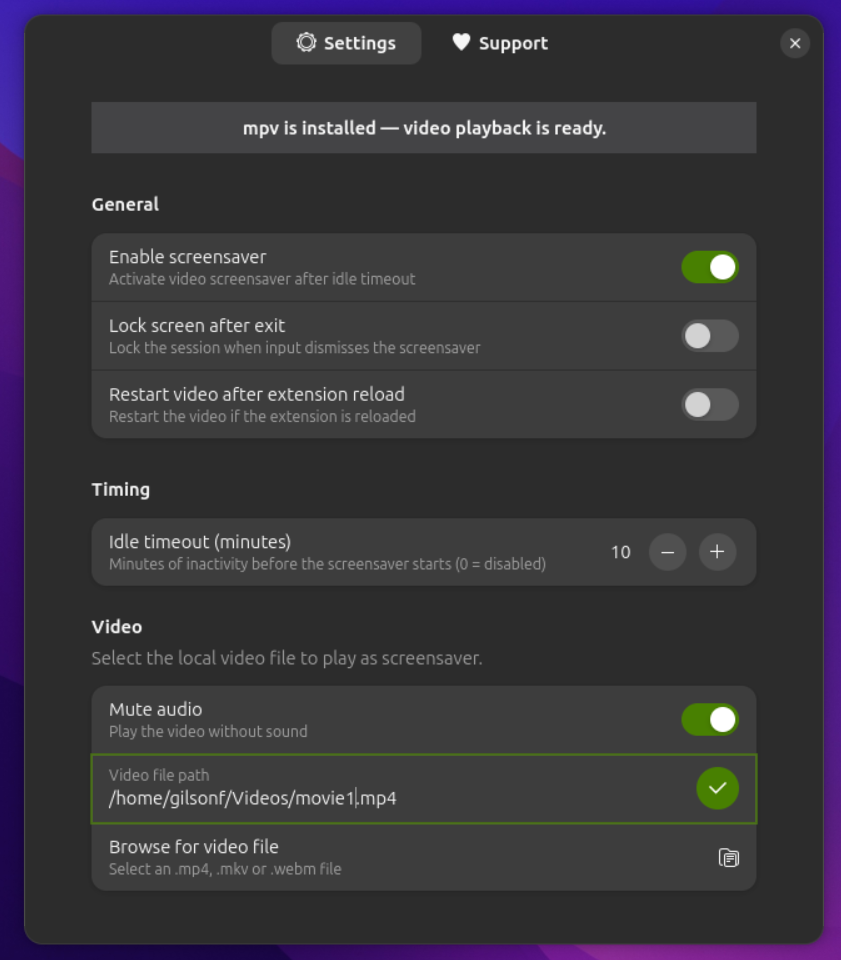Click the heart icon beside Support
Viewport: 841px width, 960px height.
coord(461,42)
